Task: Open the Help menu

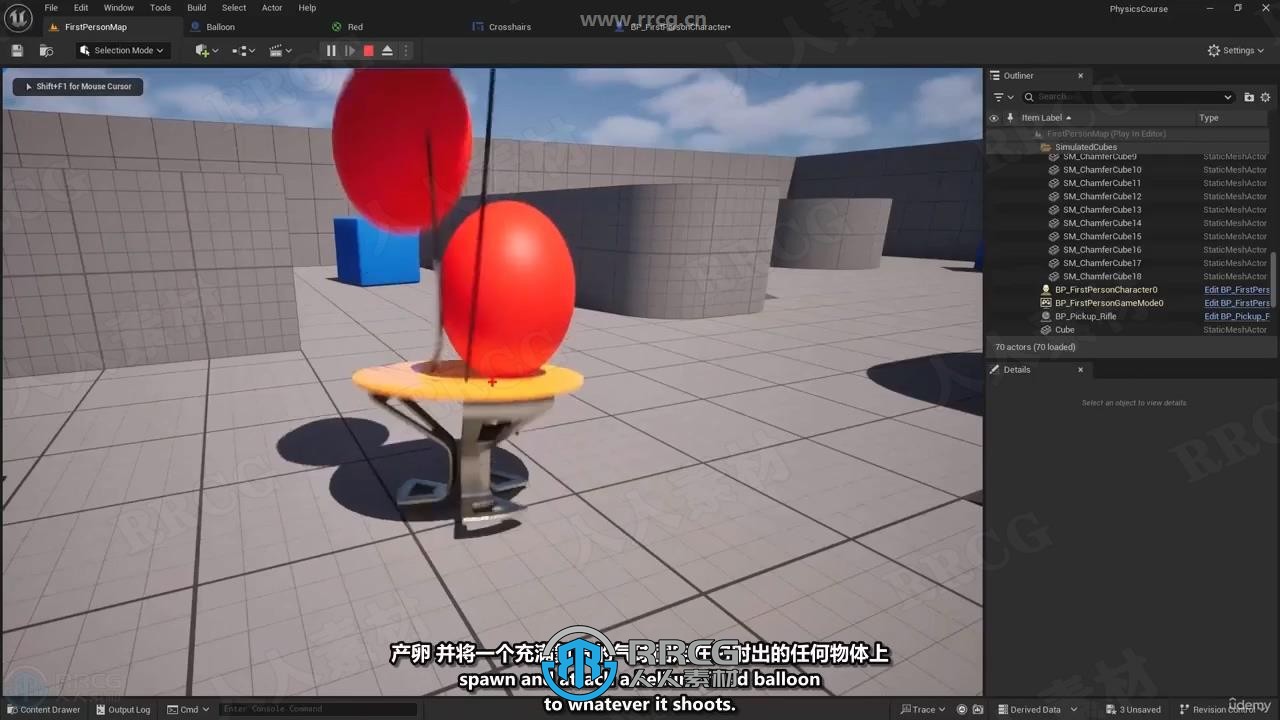Action: (307, 7)
